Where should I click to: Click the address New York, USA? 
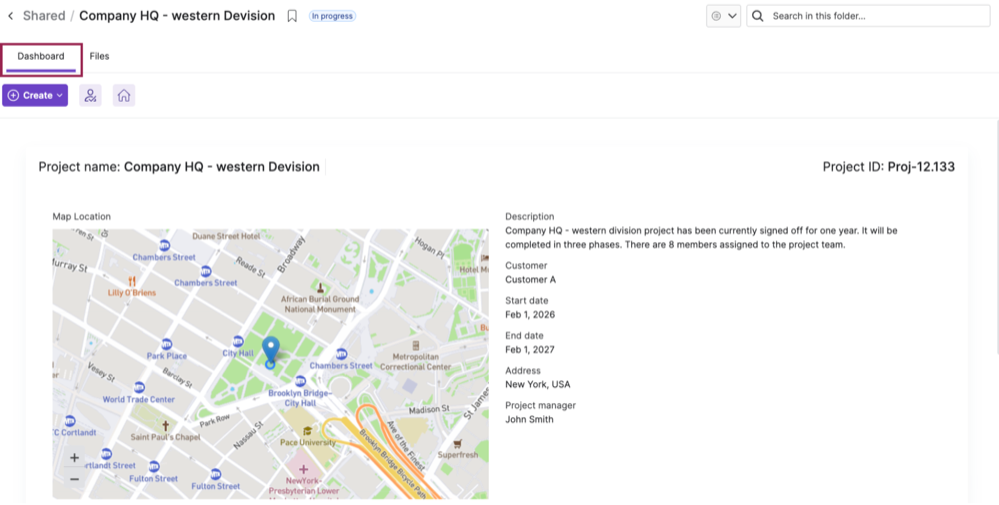[538, 385]
